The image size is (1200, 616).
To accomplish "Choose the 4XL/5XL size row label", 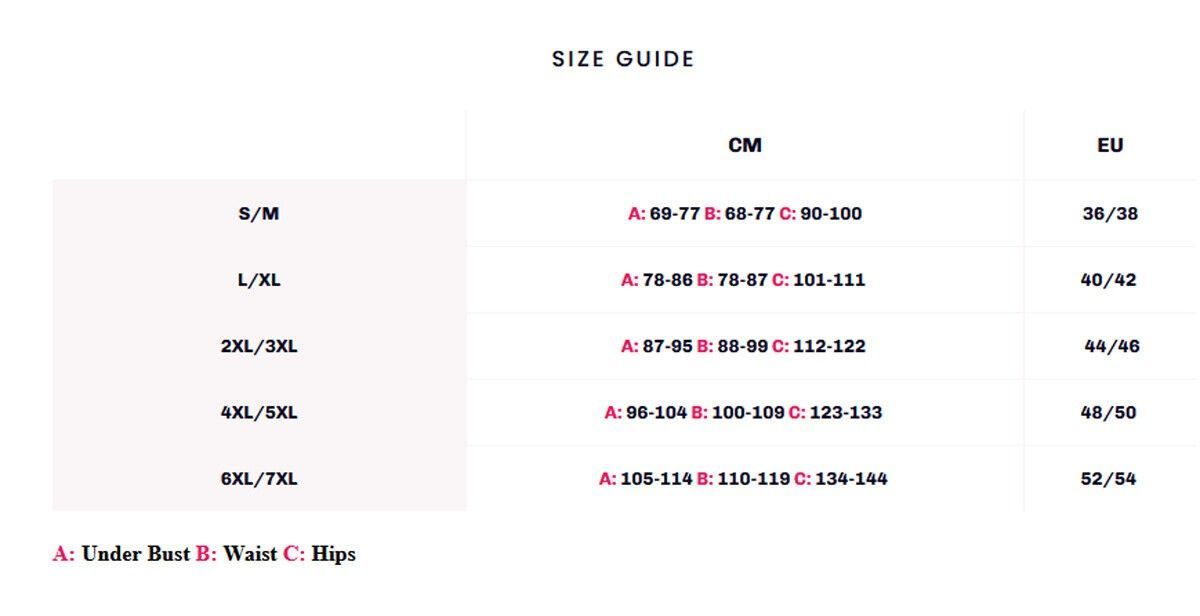I will 259,412.
